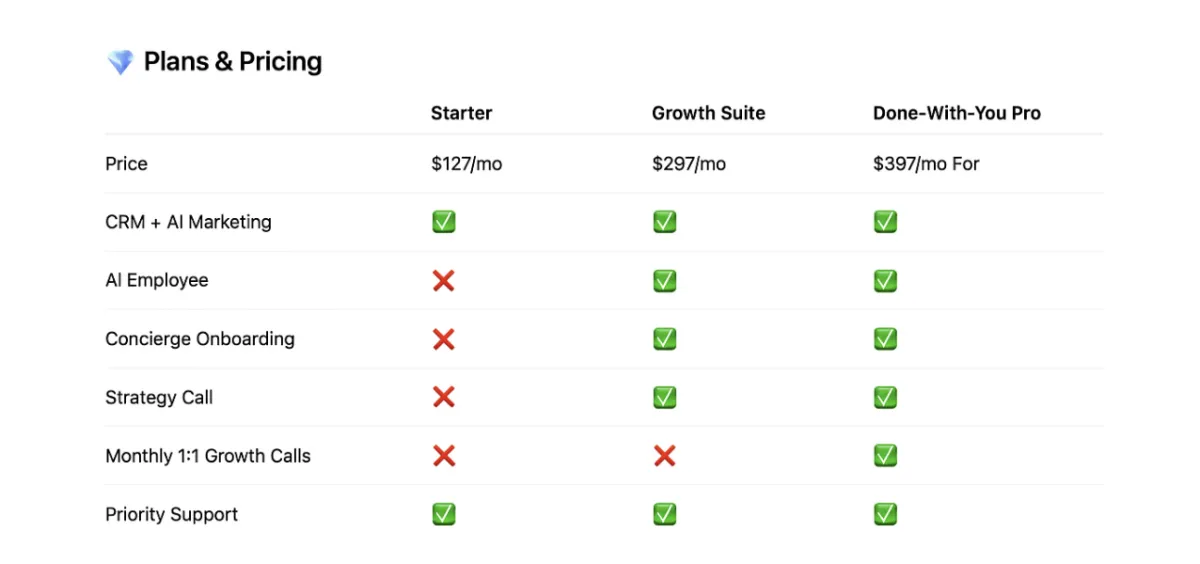Click the $297/mo Growth Suite price
Viewport: 1200px width, 564px height.
point(689,164)
